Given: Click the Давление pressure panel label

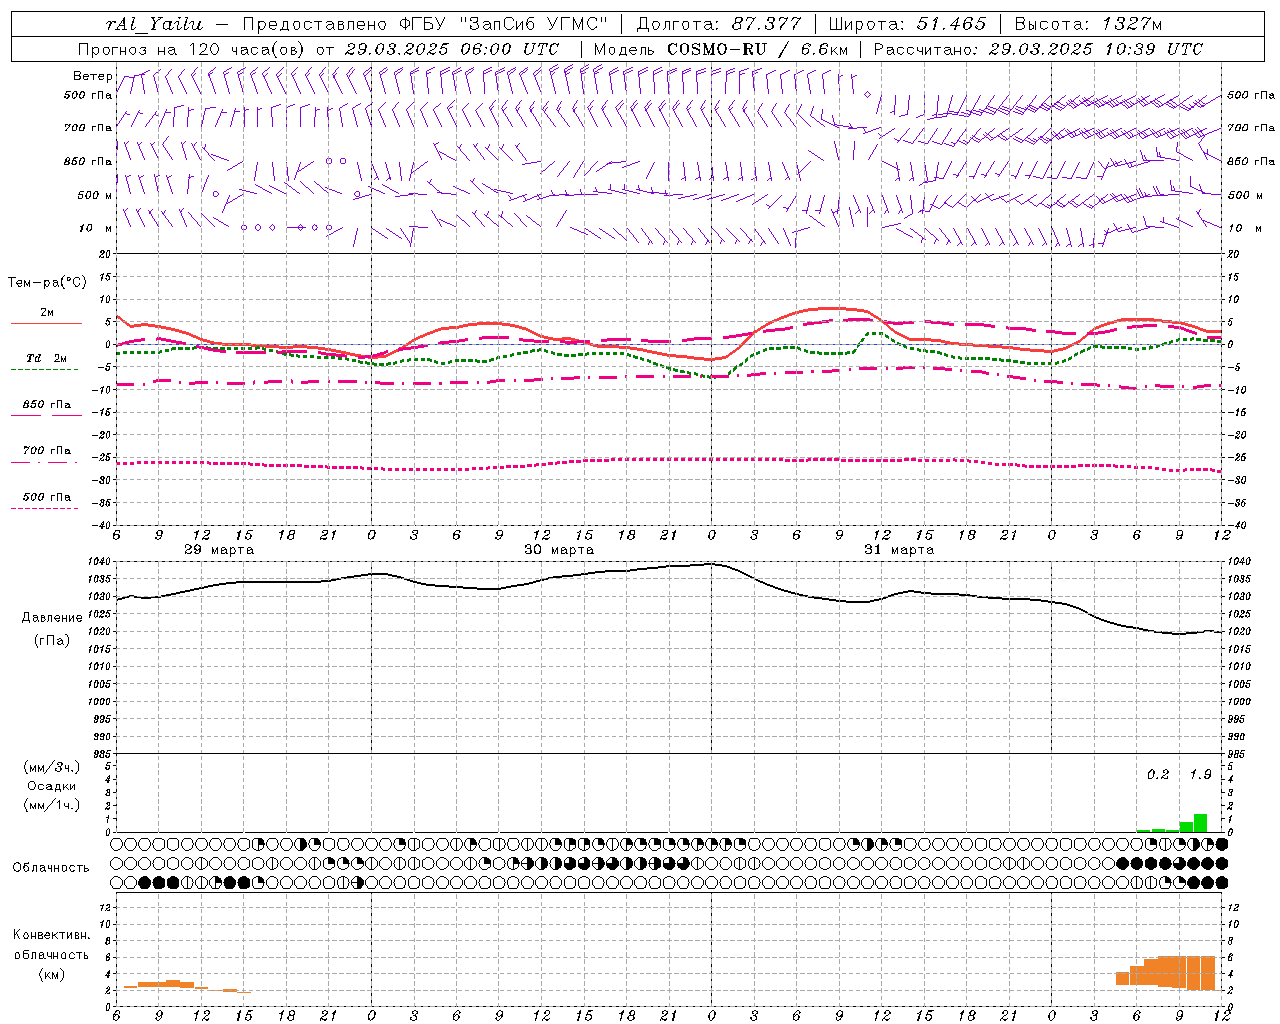Looking at the screenshot, I should click(52, 618).
